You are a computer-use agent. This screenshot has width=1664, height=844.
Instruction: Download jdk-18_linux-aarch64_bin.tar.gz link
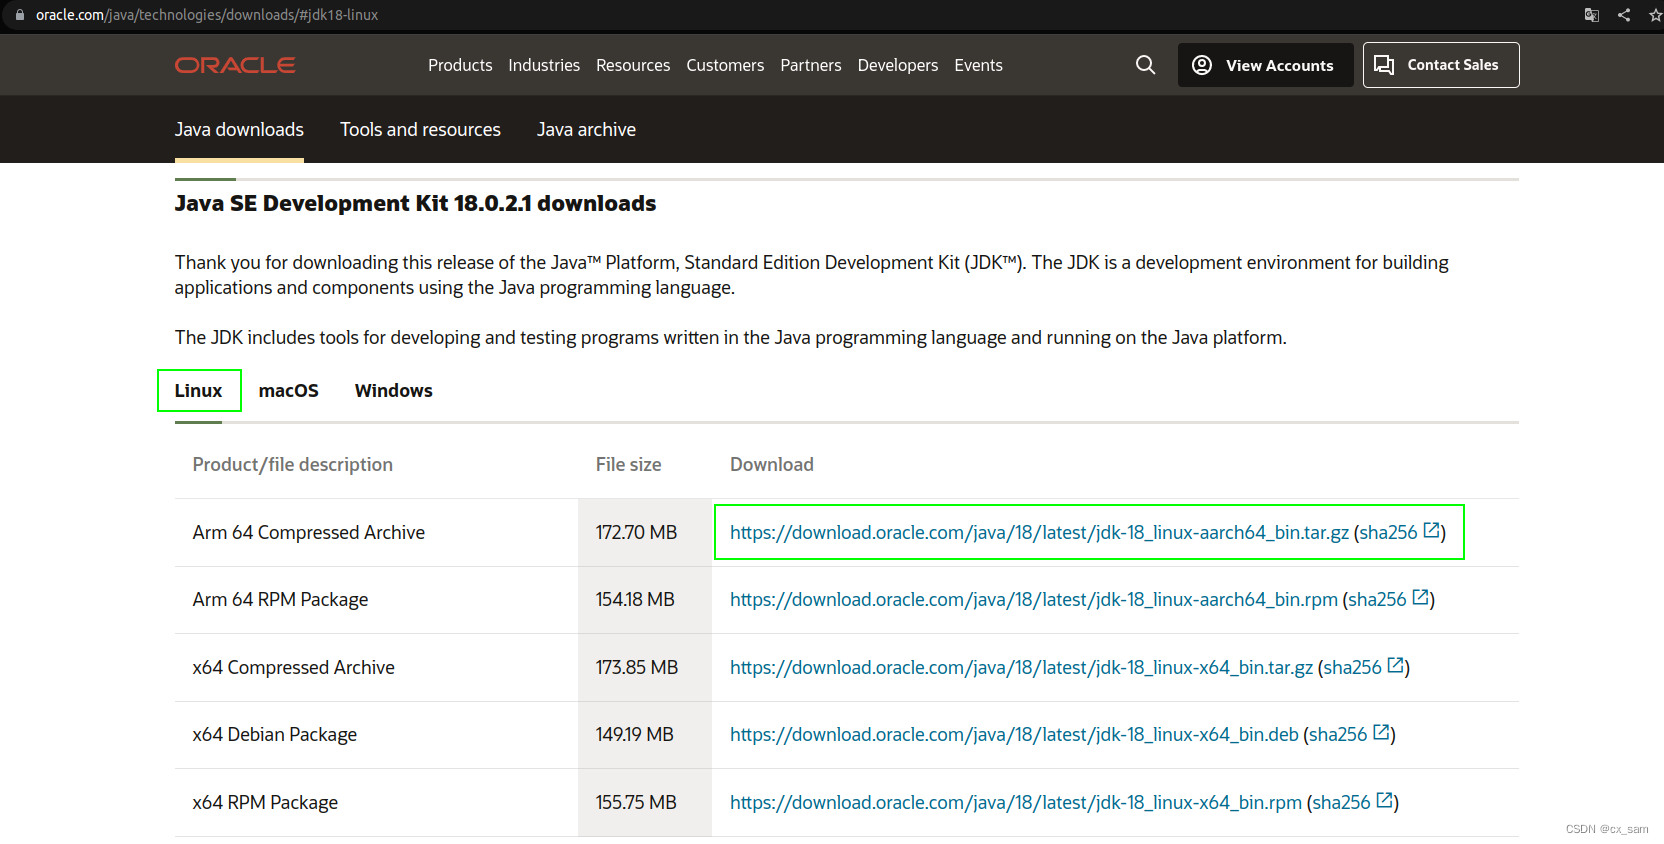[x=1039, y=532]
